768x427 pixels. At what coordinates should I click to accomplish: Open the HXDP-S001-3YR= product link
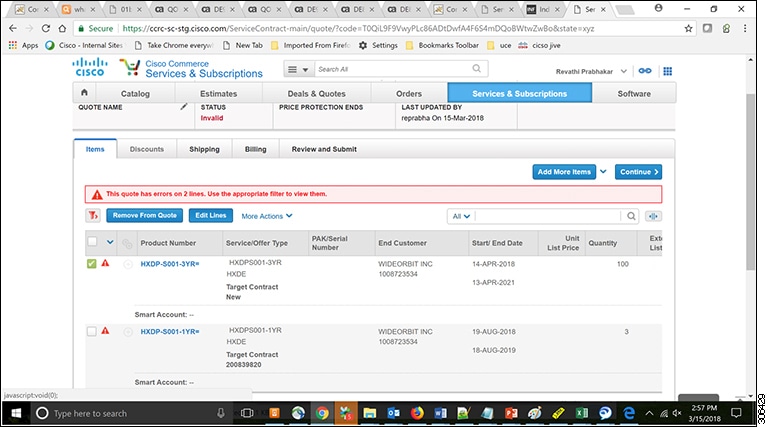[170, 264]
